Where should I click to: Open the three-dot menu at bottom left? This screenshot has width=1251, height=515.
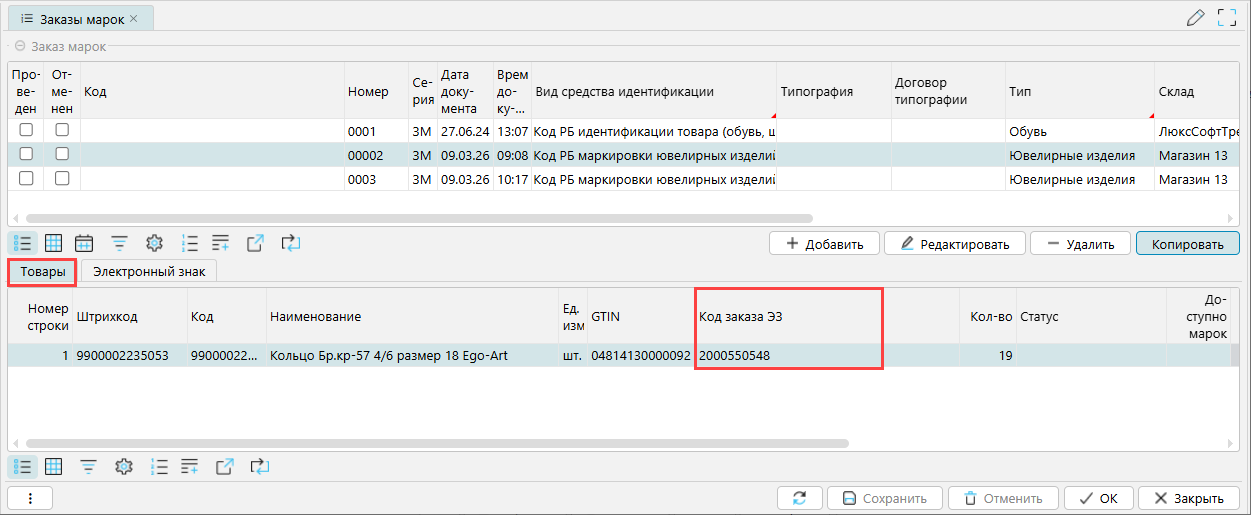coord(30,498)
